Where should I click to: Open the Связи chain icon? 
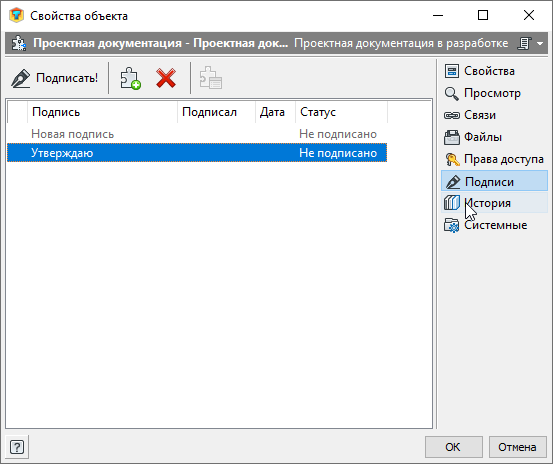pyautogui.click(x=452, y=115)
